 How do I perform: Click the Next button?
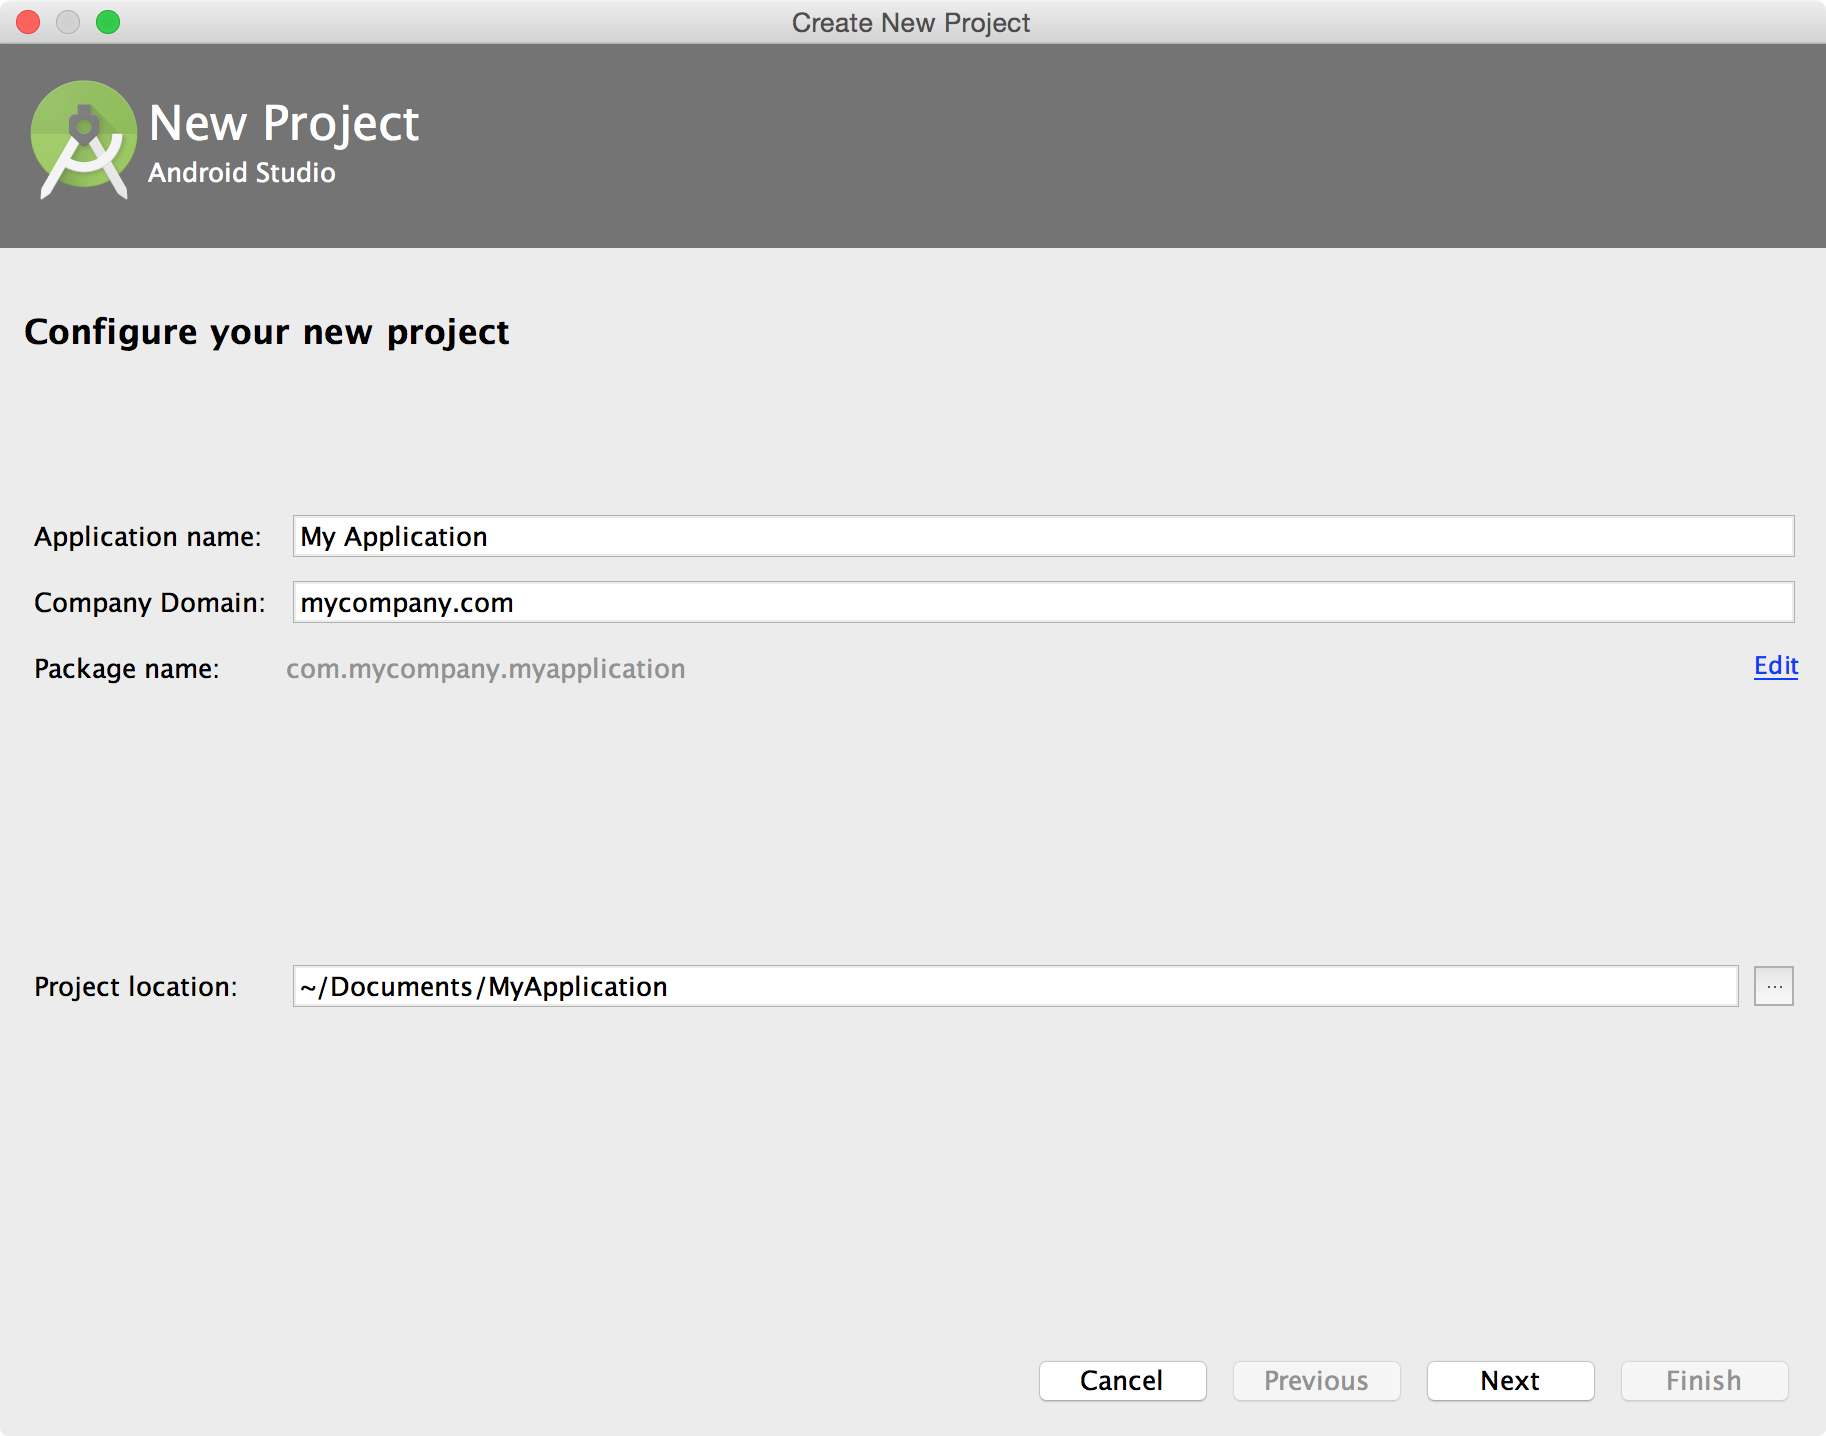pyautogui.click(x=1510, y=1381)
